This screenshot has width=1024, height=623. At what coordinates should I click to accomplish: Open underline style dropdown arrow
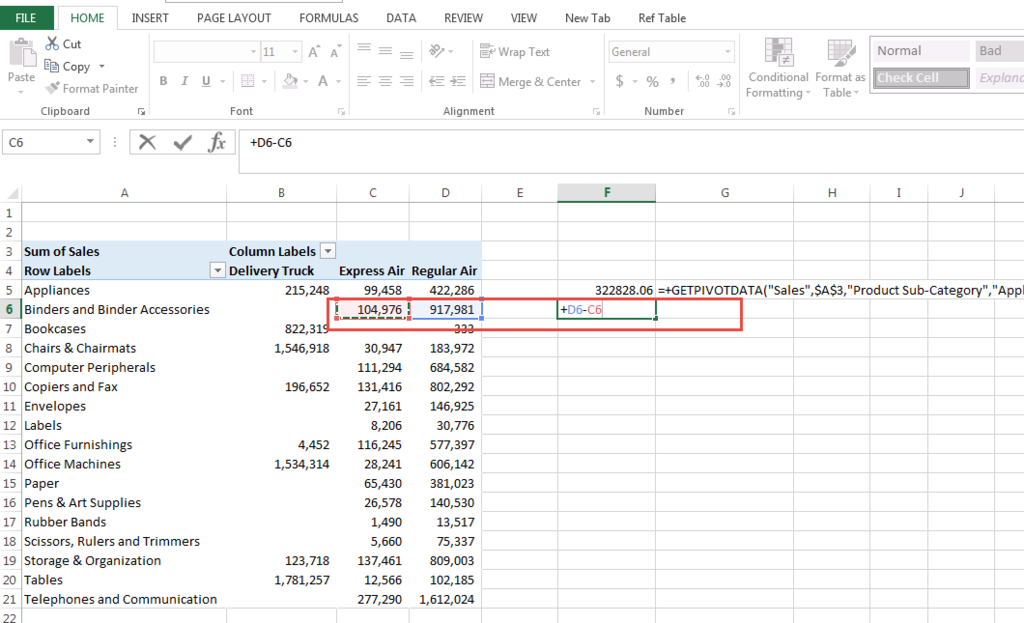click(223, 82)
